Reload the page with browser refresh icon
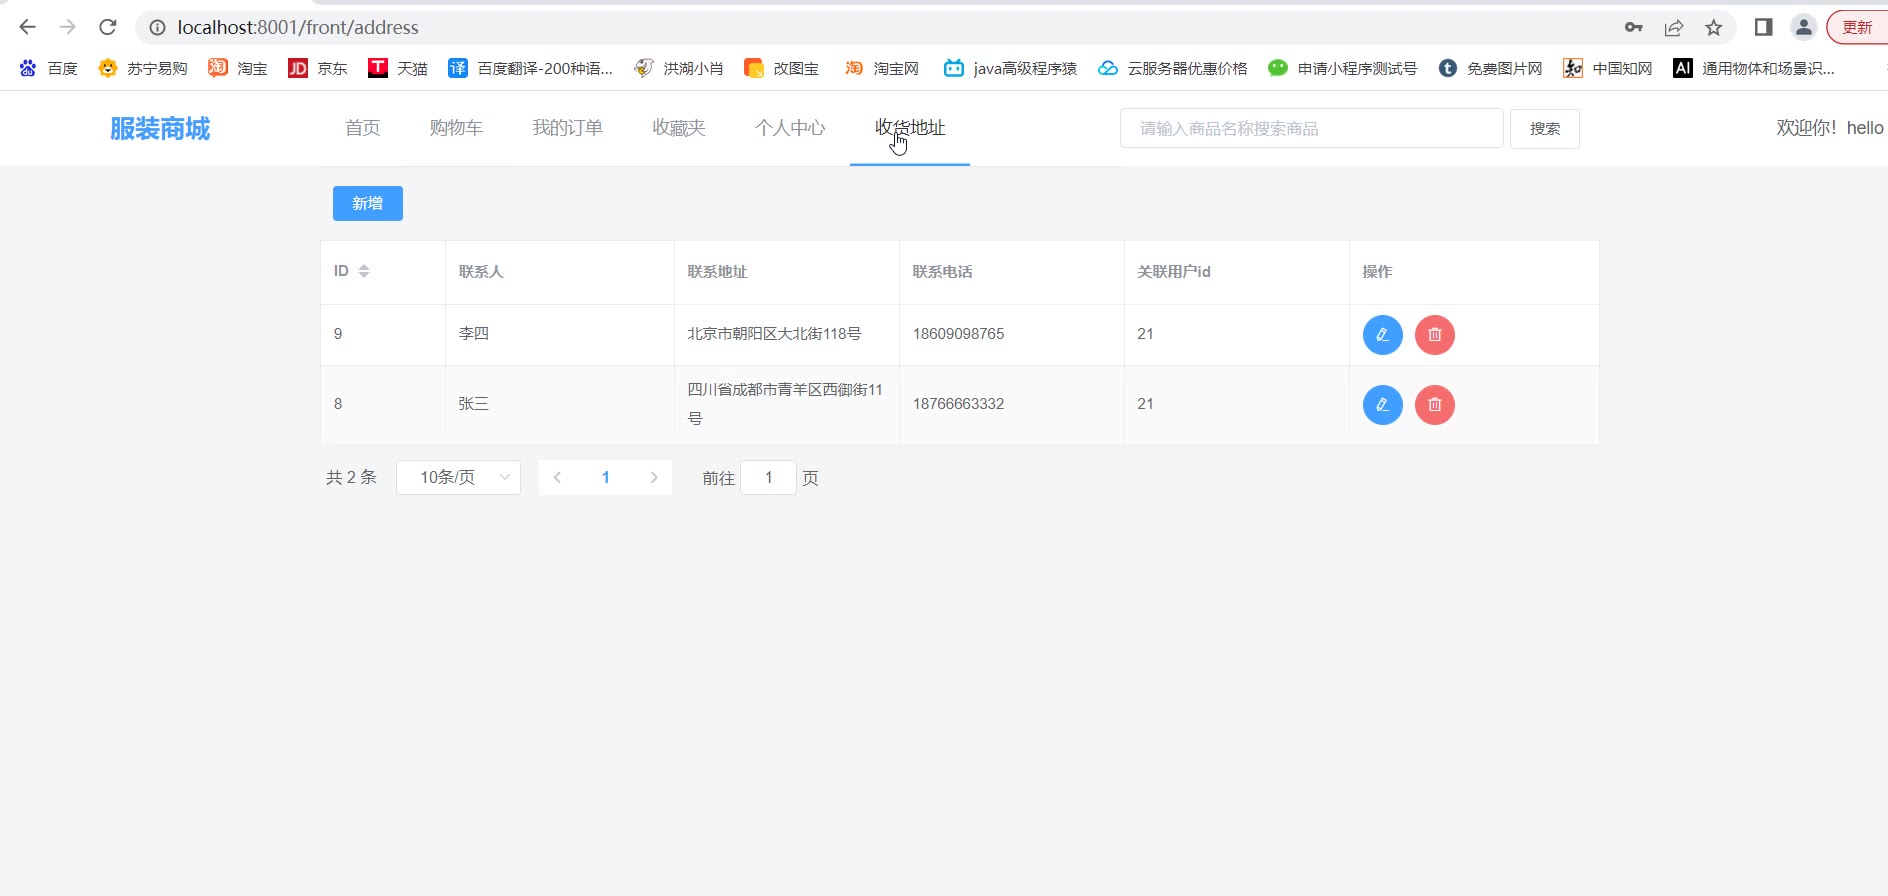This screenshot has height=896, width=1888. click(108, 27)
